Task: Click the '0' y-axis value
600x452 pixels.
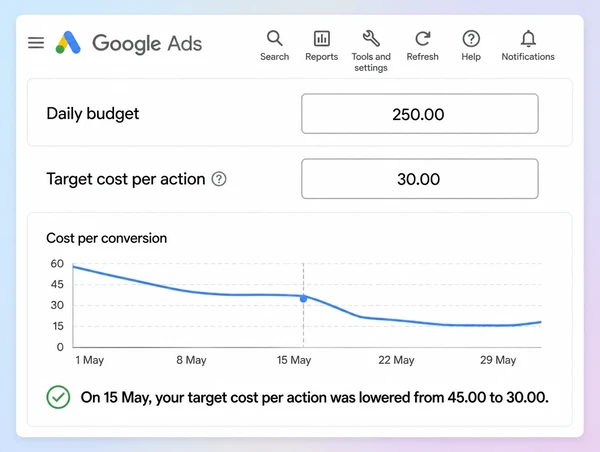Action: (60, 347)
